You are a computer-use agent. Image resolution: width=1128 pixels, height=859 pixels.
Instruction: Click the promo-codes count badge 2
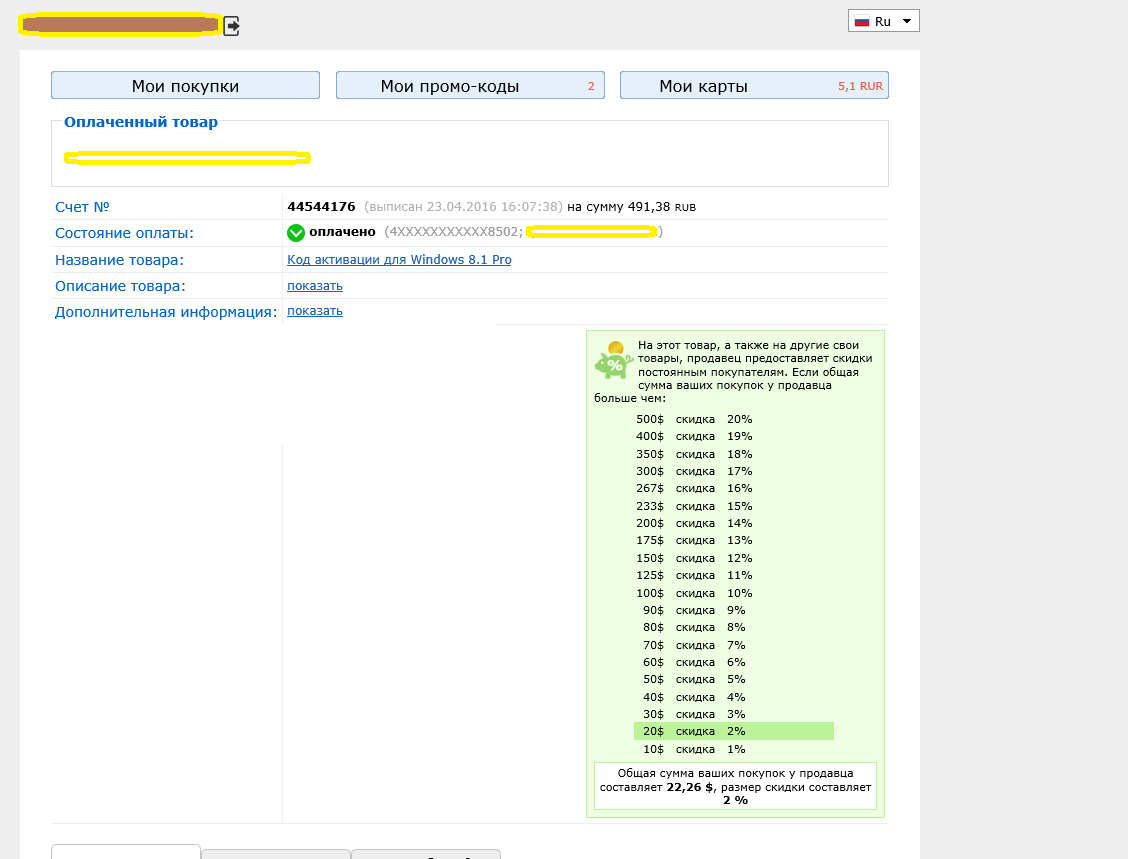click(591, 87)
